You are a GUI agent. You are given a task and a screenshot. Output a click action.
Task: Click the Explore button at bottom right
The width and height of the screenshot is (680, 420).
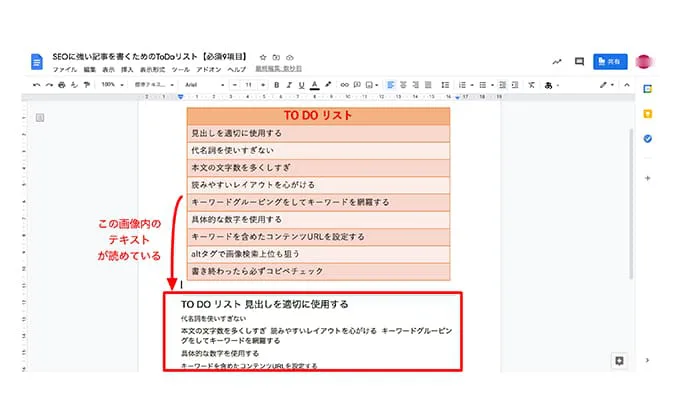click(x=619, y=361)
